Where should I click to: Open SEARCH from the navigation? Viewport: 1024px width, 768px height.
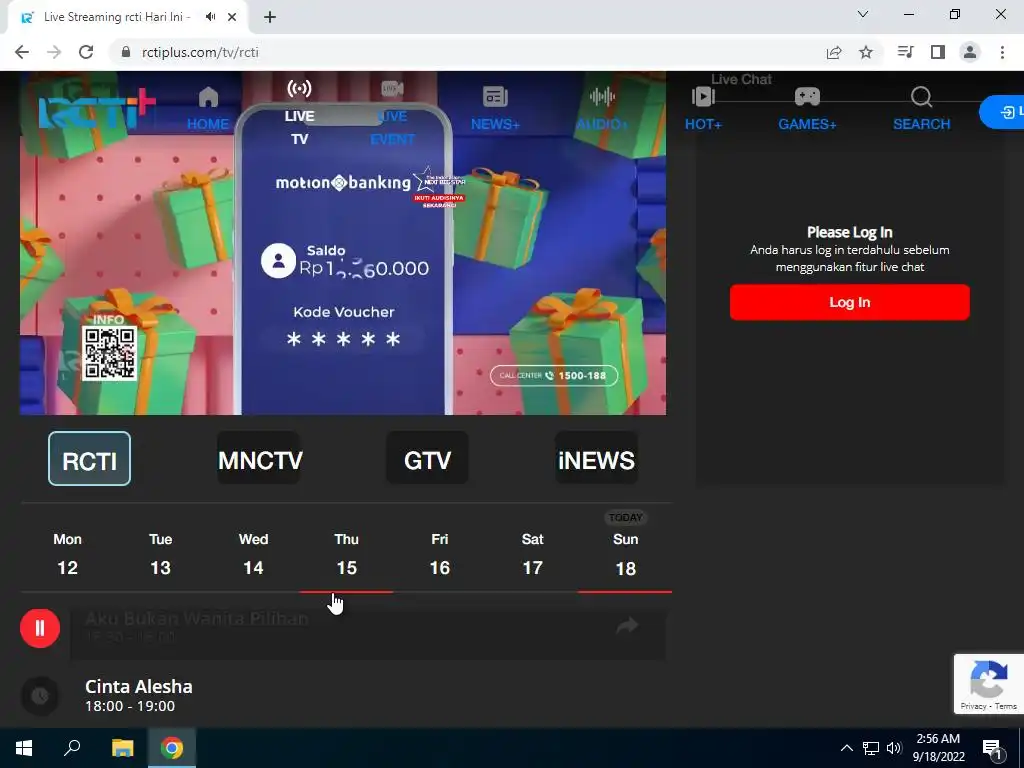pos(921,108)
